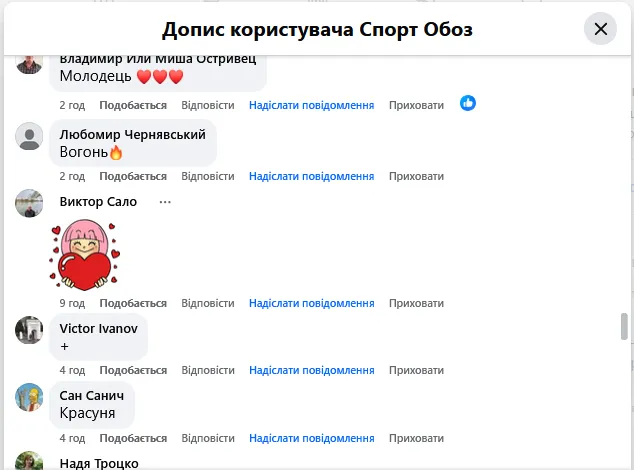
Task: Send message to Любомир Чернявський
Action: click(x=311, y=176)
